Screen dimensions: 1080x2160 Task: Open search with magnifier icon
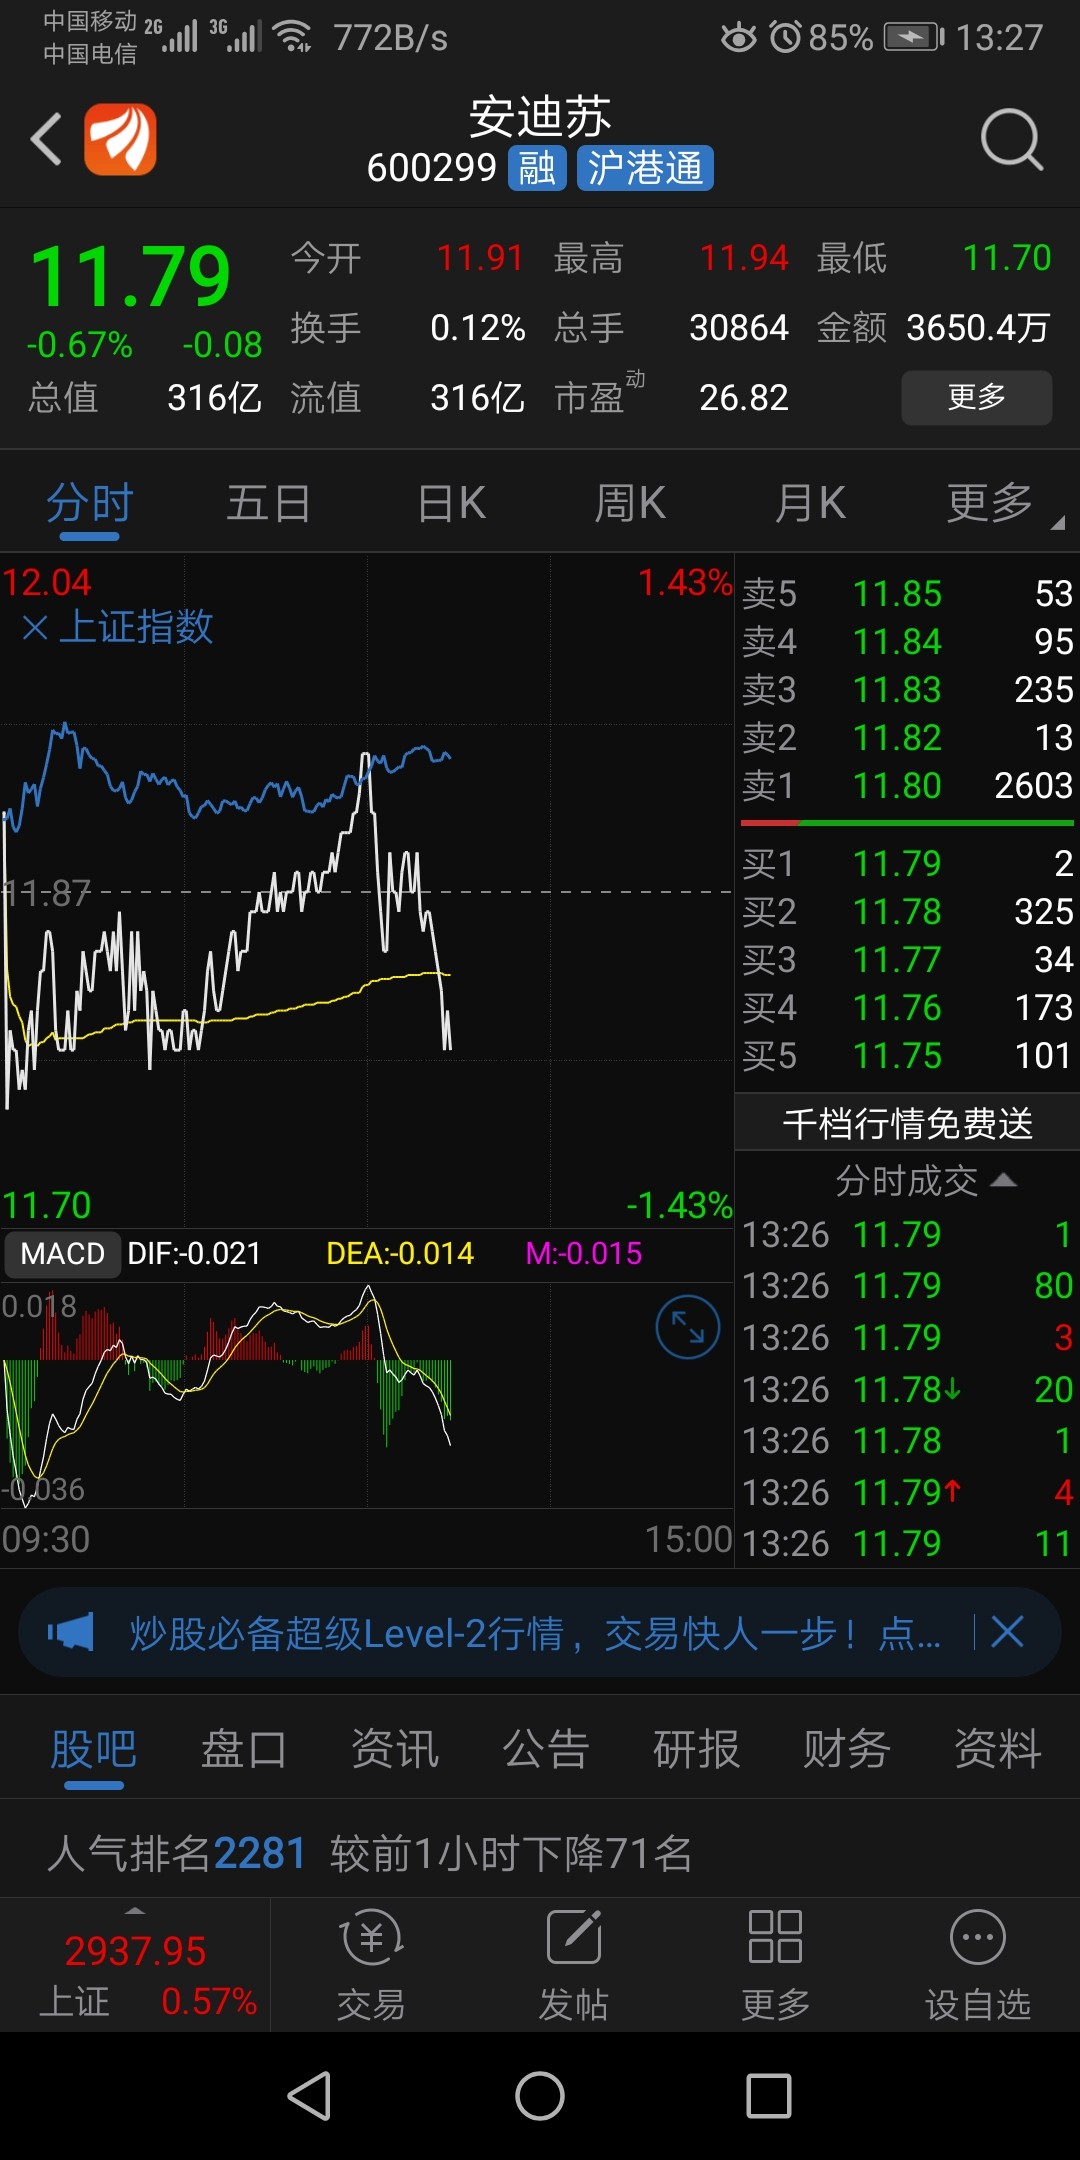(1011, 139)
